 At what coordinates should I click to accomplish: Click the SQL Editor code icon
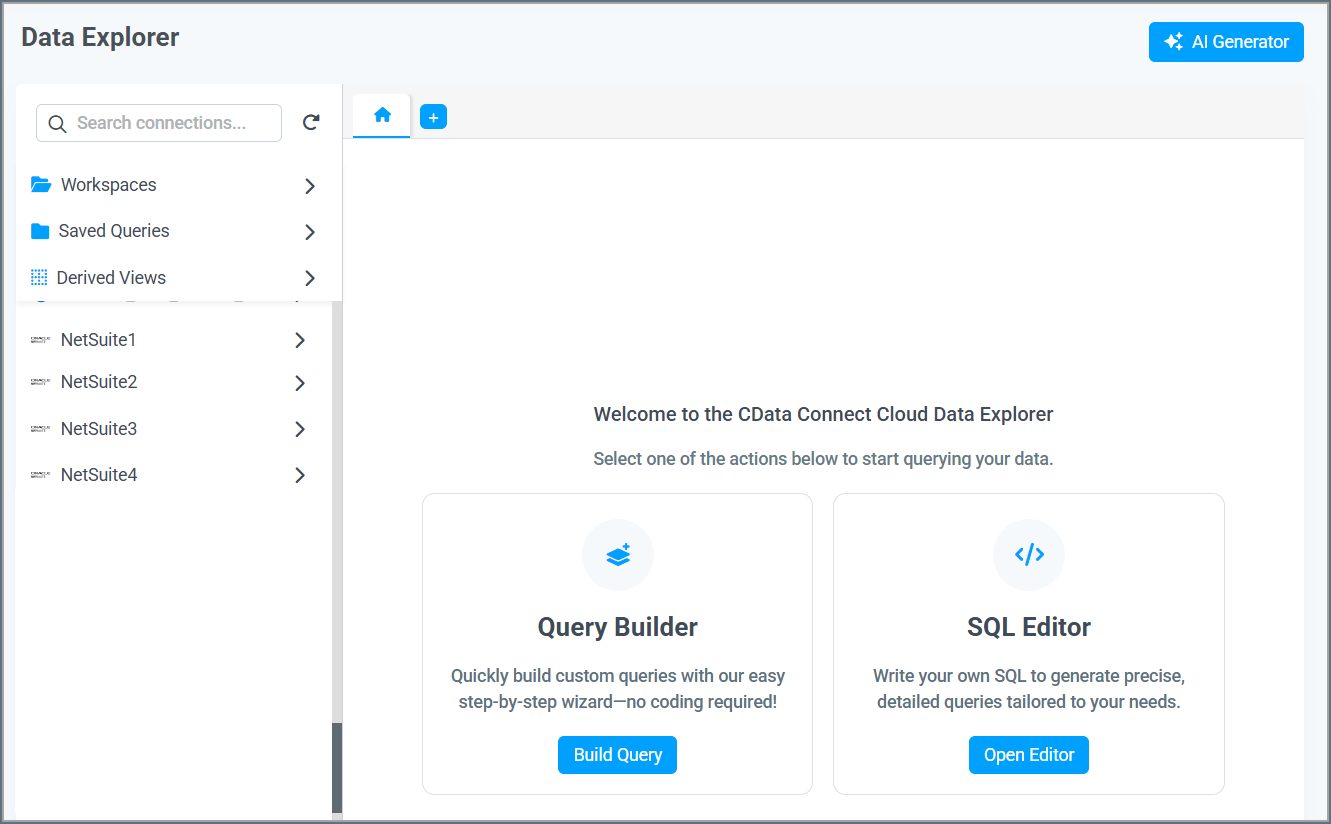1028,554
